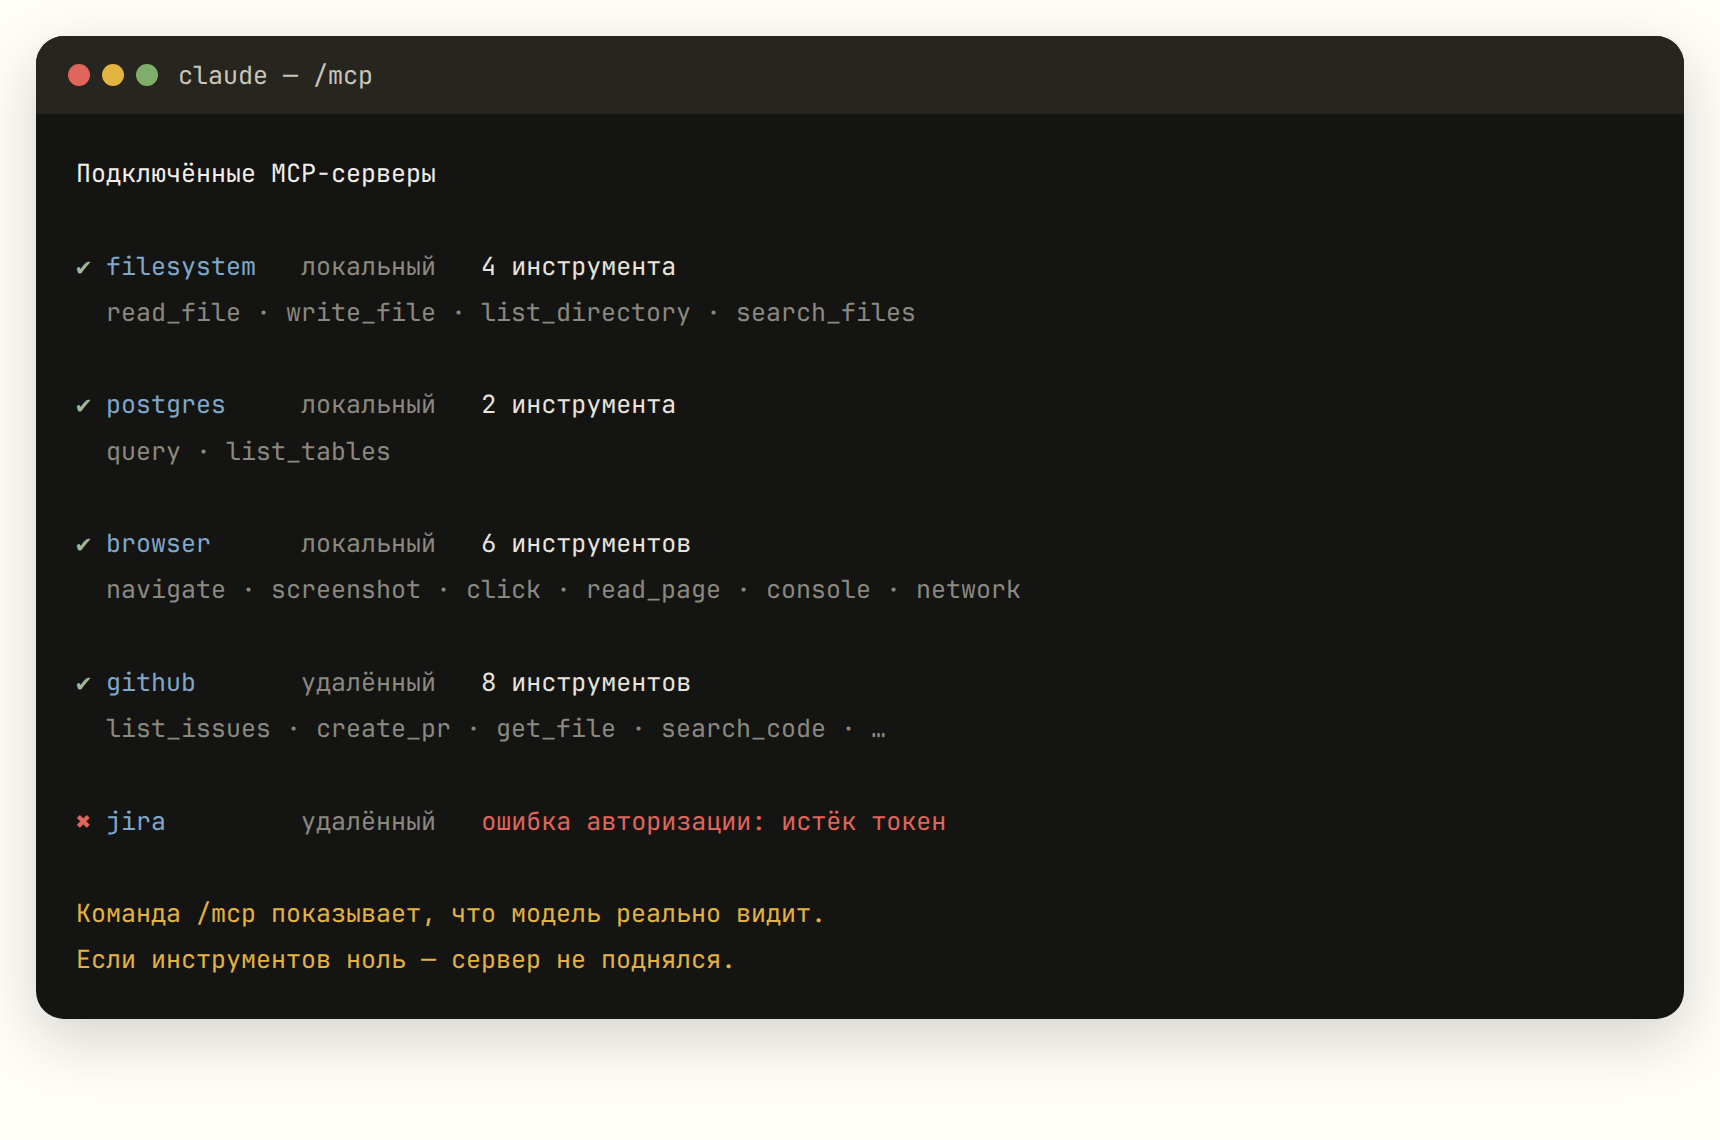Click the list_directory tool name
The height and width of the screenshot is (1140, 1720).
click(x=586, y=313)
